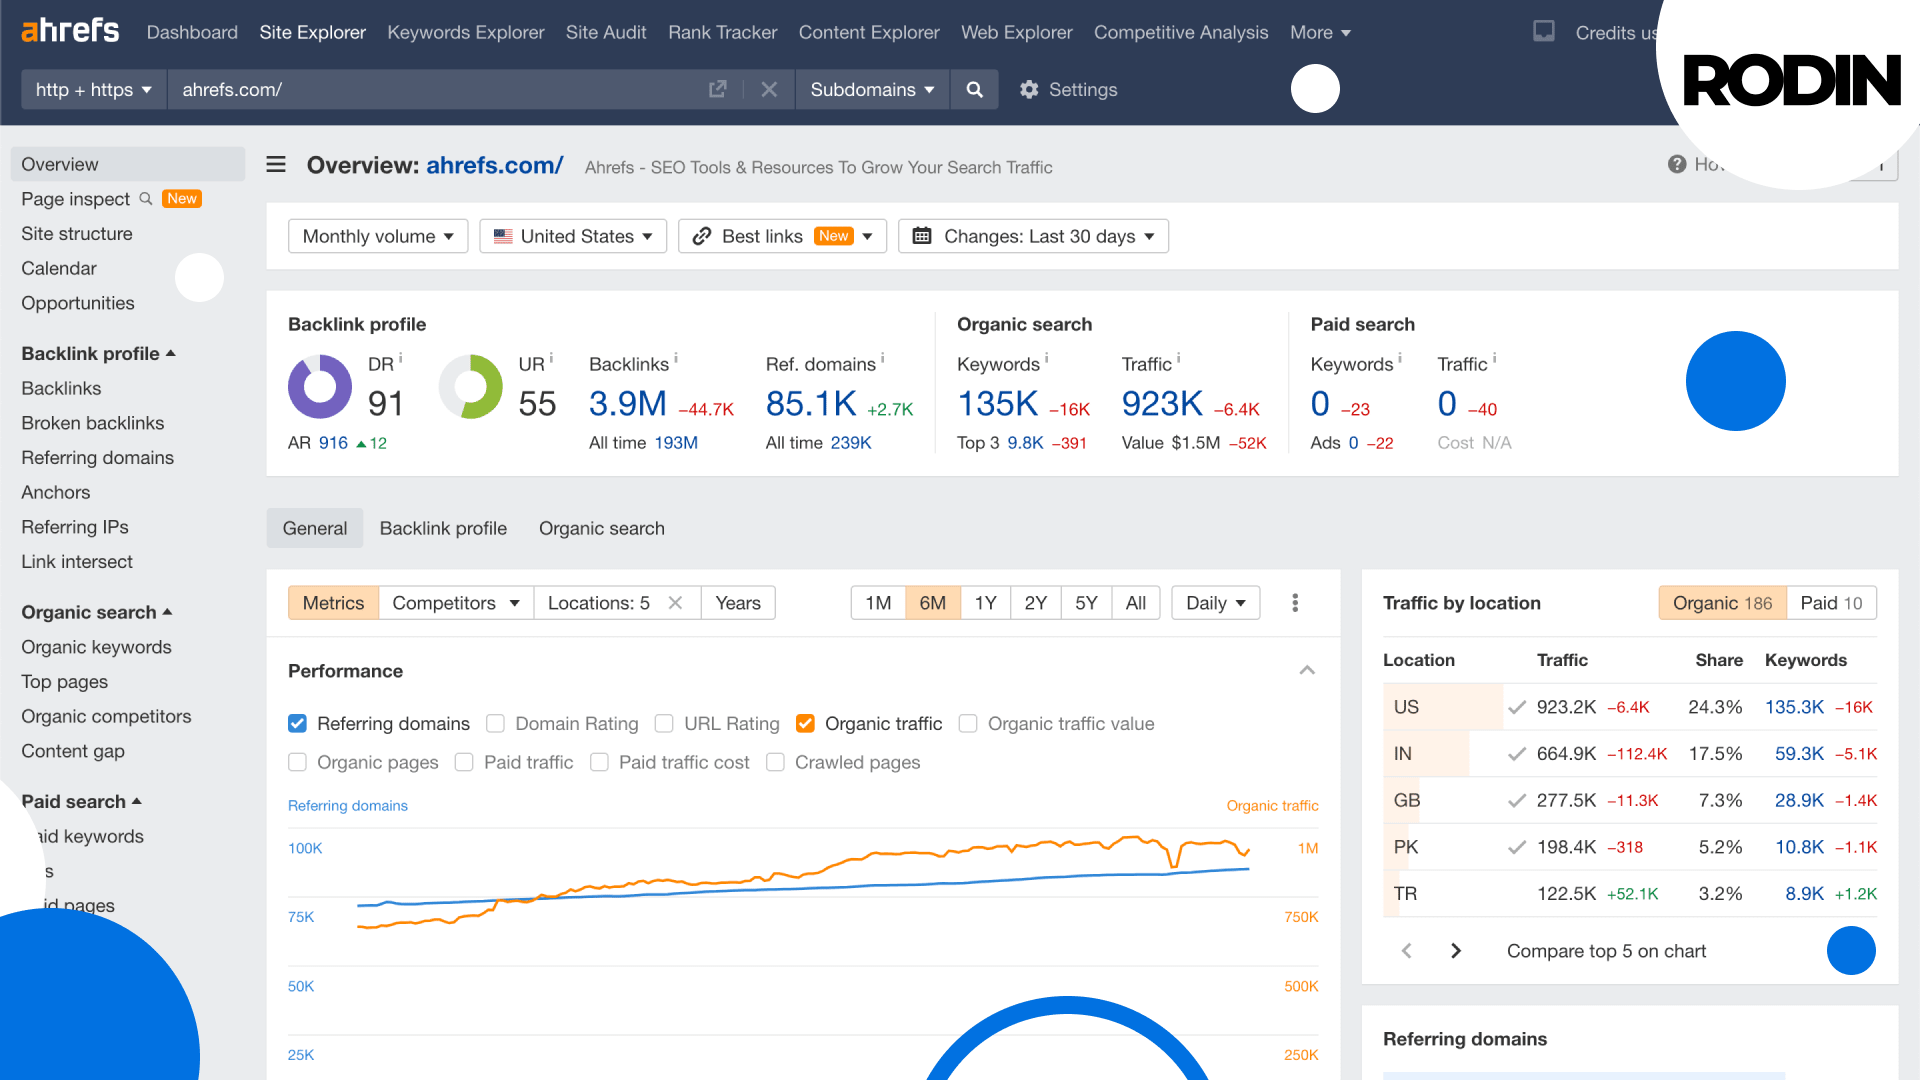Image resolution: width=1920 pixels, height=1080 pixels.
Task: Click the monitor icon beside Credits
Action: (1544, 31)
